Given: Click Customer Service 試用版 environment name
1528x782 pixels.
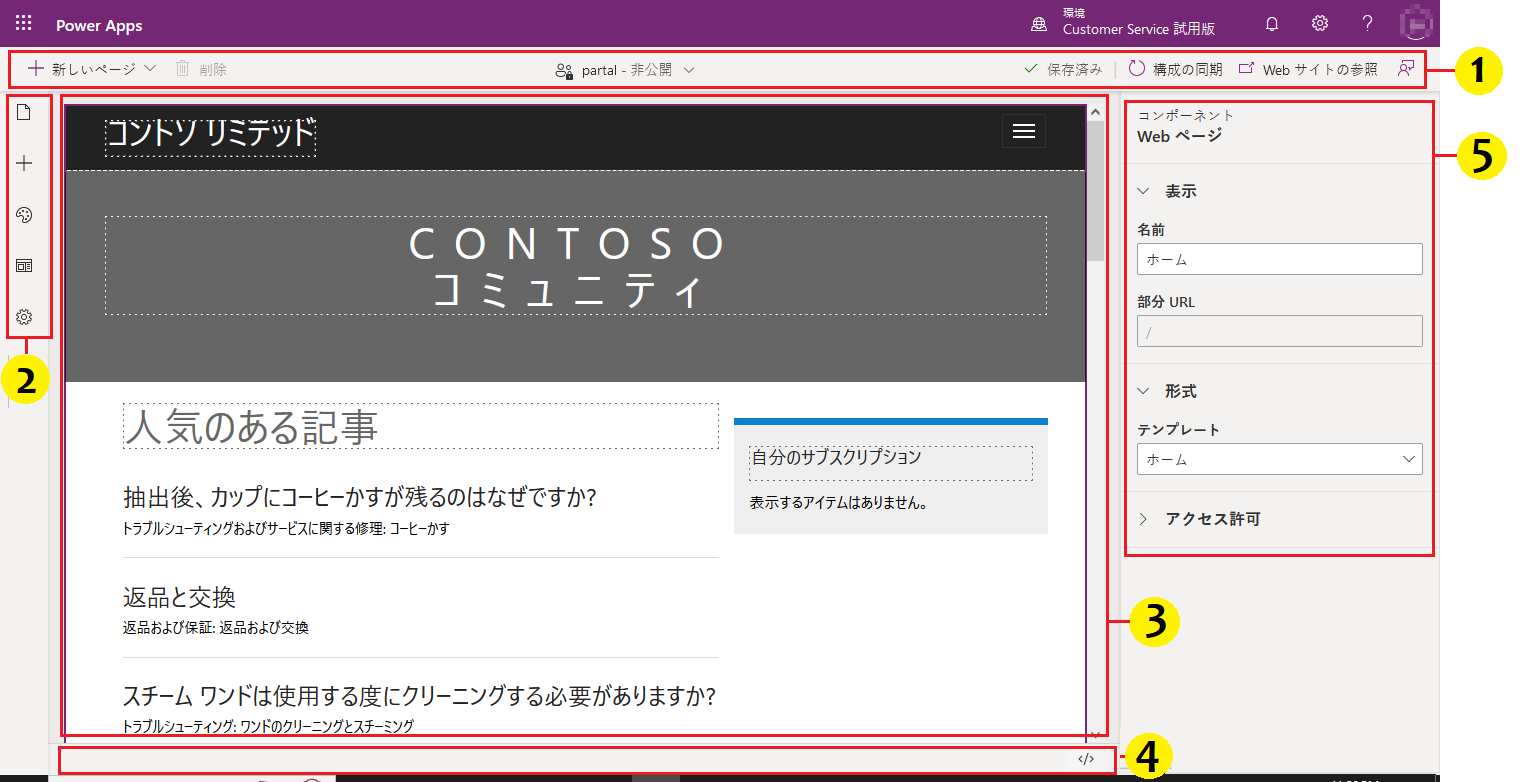Looking at the screenshot, I should [x=1139, y=29].
